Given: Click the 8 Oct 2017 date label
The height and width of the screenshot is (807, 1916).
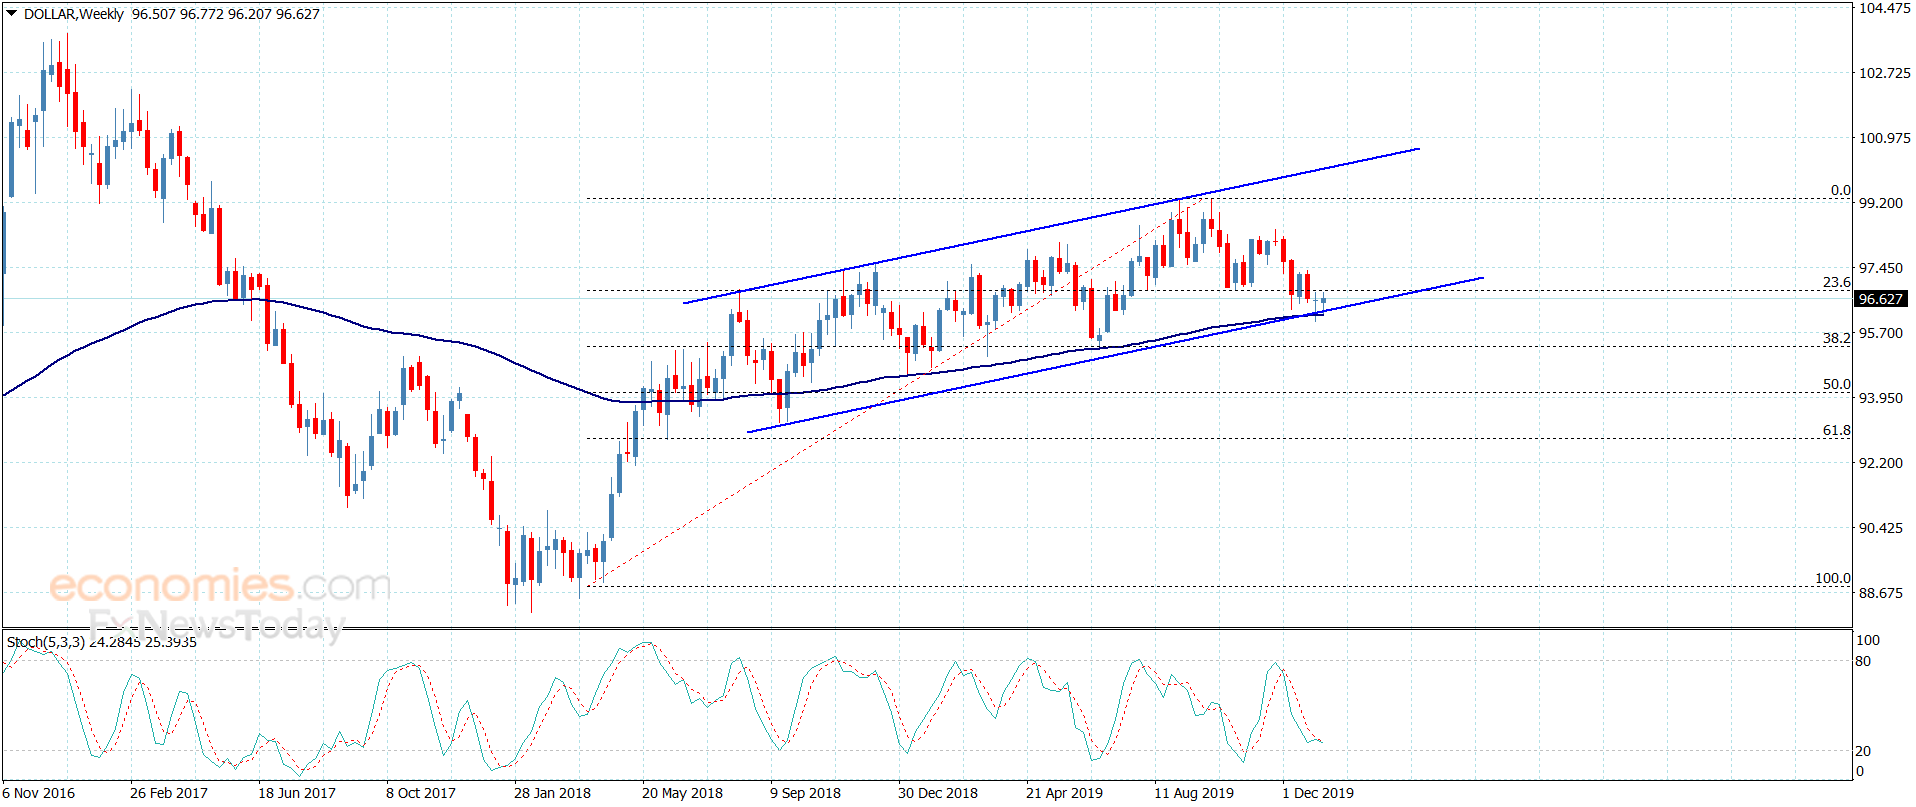Looking at the screenshot, I should coord(421,793).
